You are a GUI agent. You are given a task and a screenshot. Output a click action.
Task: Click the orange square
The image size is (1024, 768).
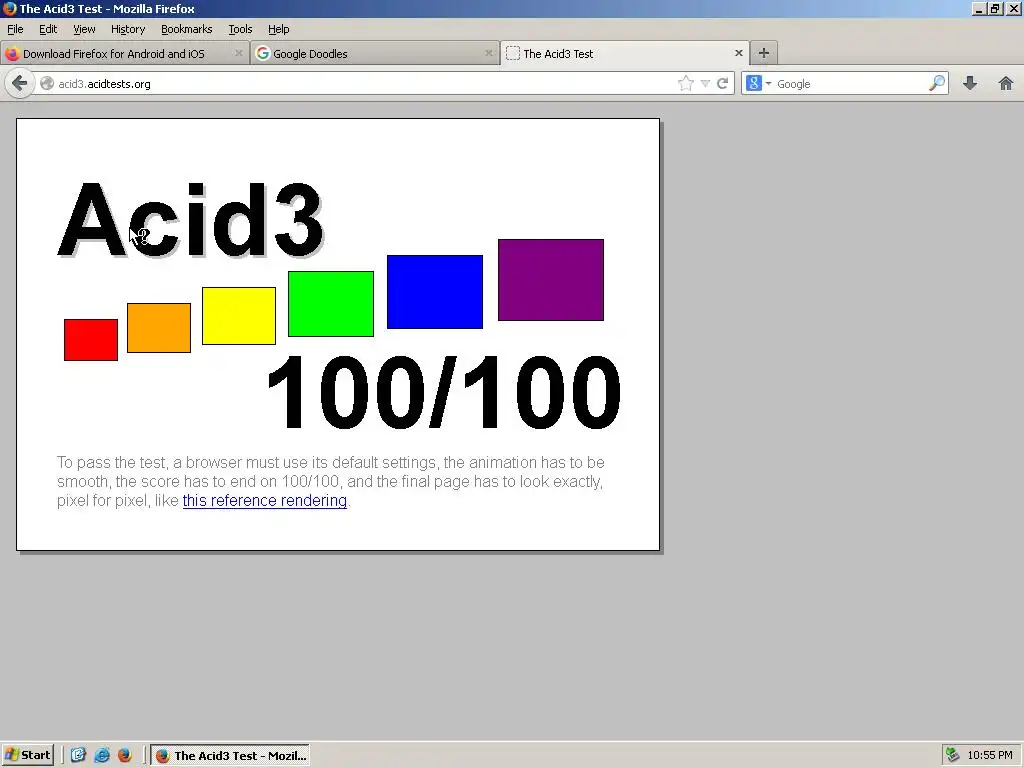159,328
